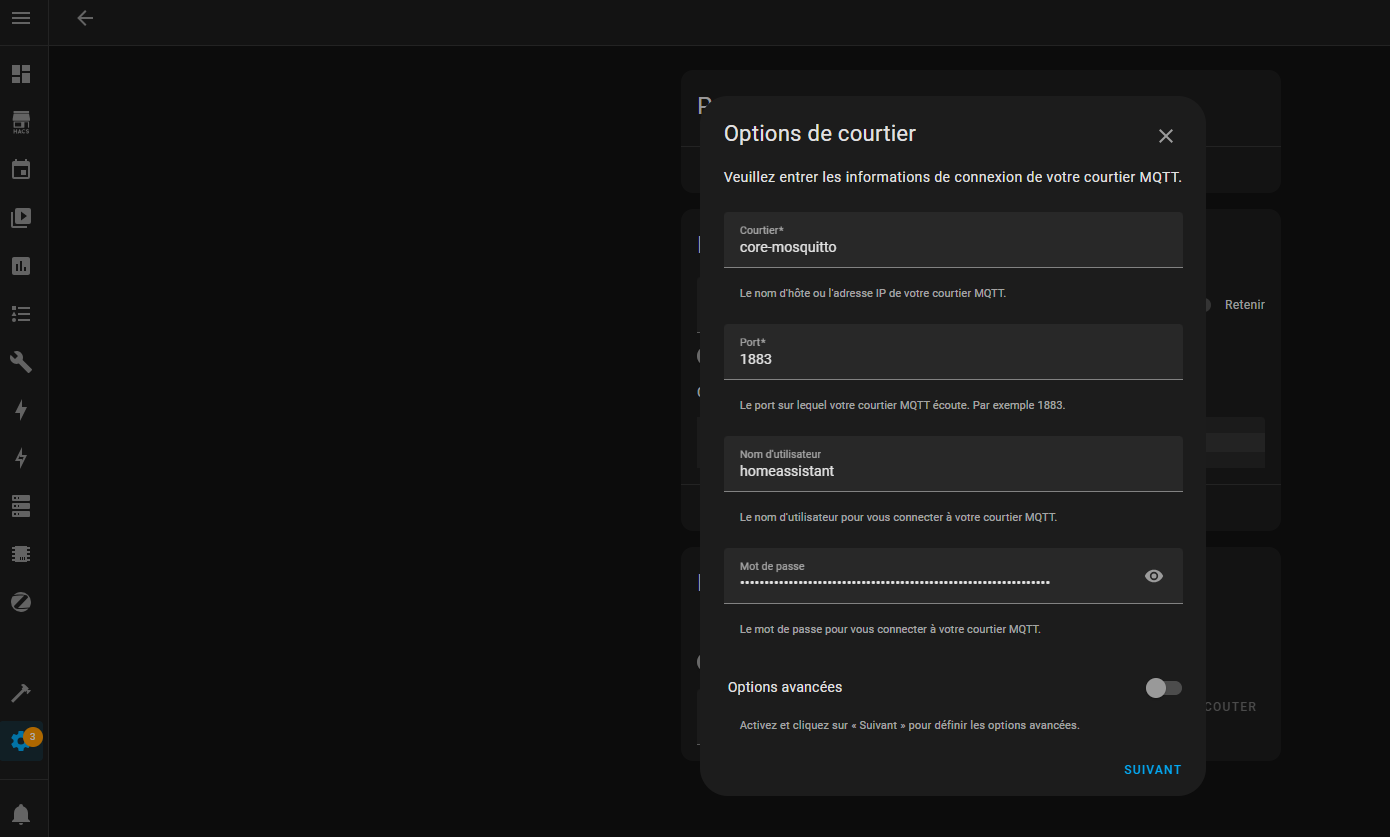Open the solid lightning bolt sidebar icon
Viewport: 1390px width, 837px height.
[21, 410]
